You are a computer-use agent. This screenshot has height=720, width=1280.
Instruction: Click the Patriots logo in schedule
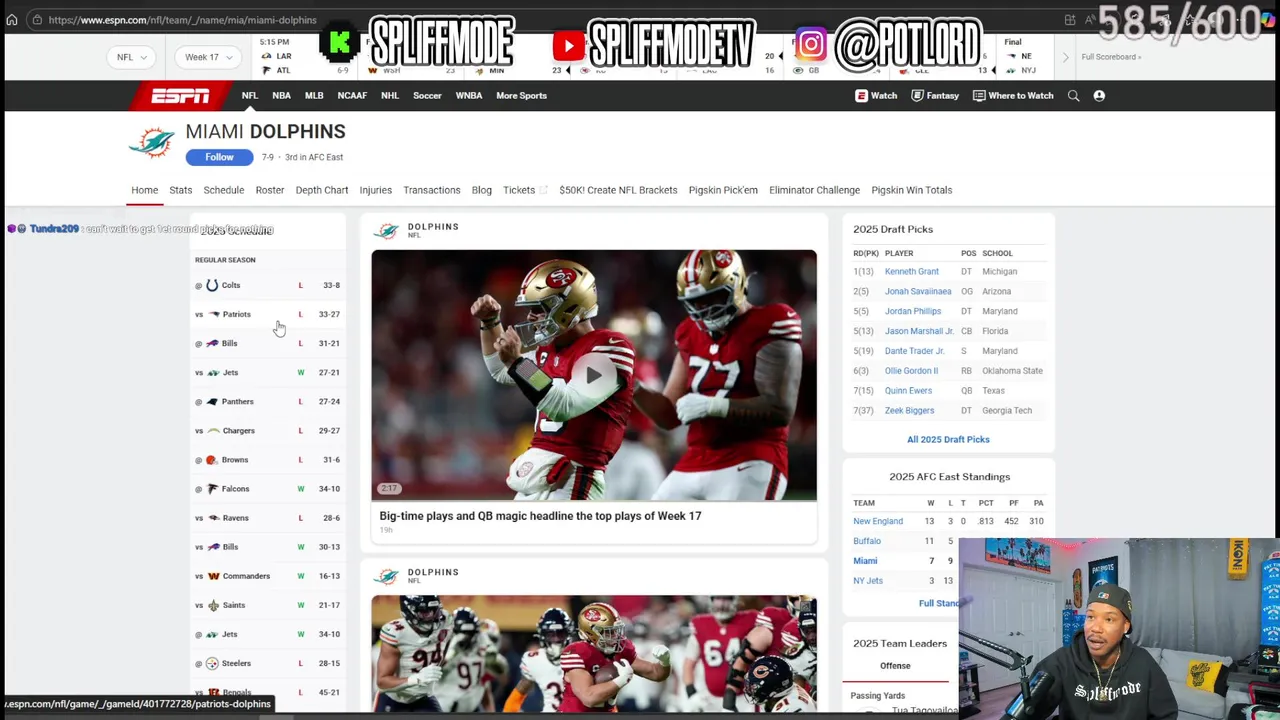click(213, 314)
